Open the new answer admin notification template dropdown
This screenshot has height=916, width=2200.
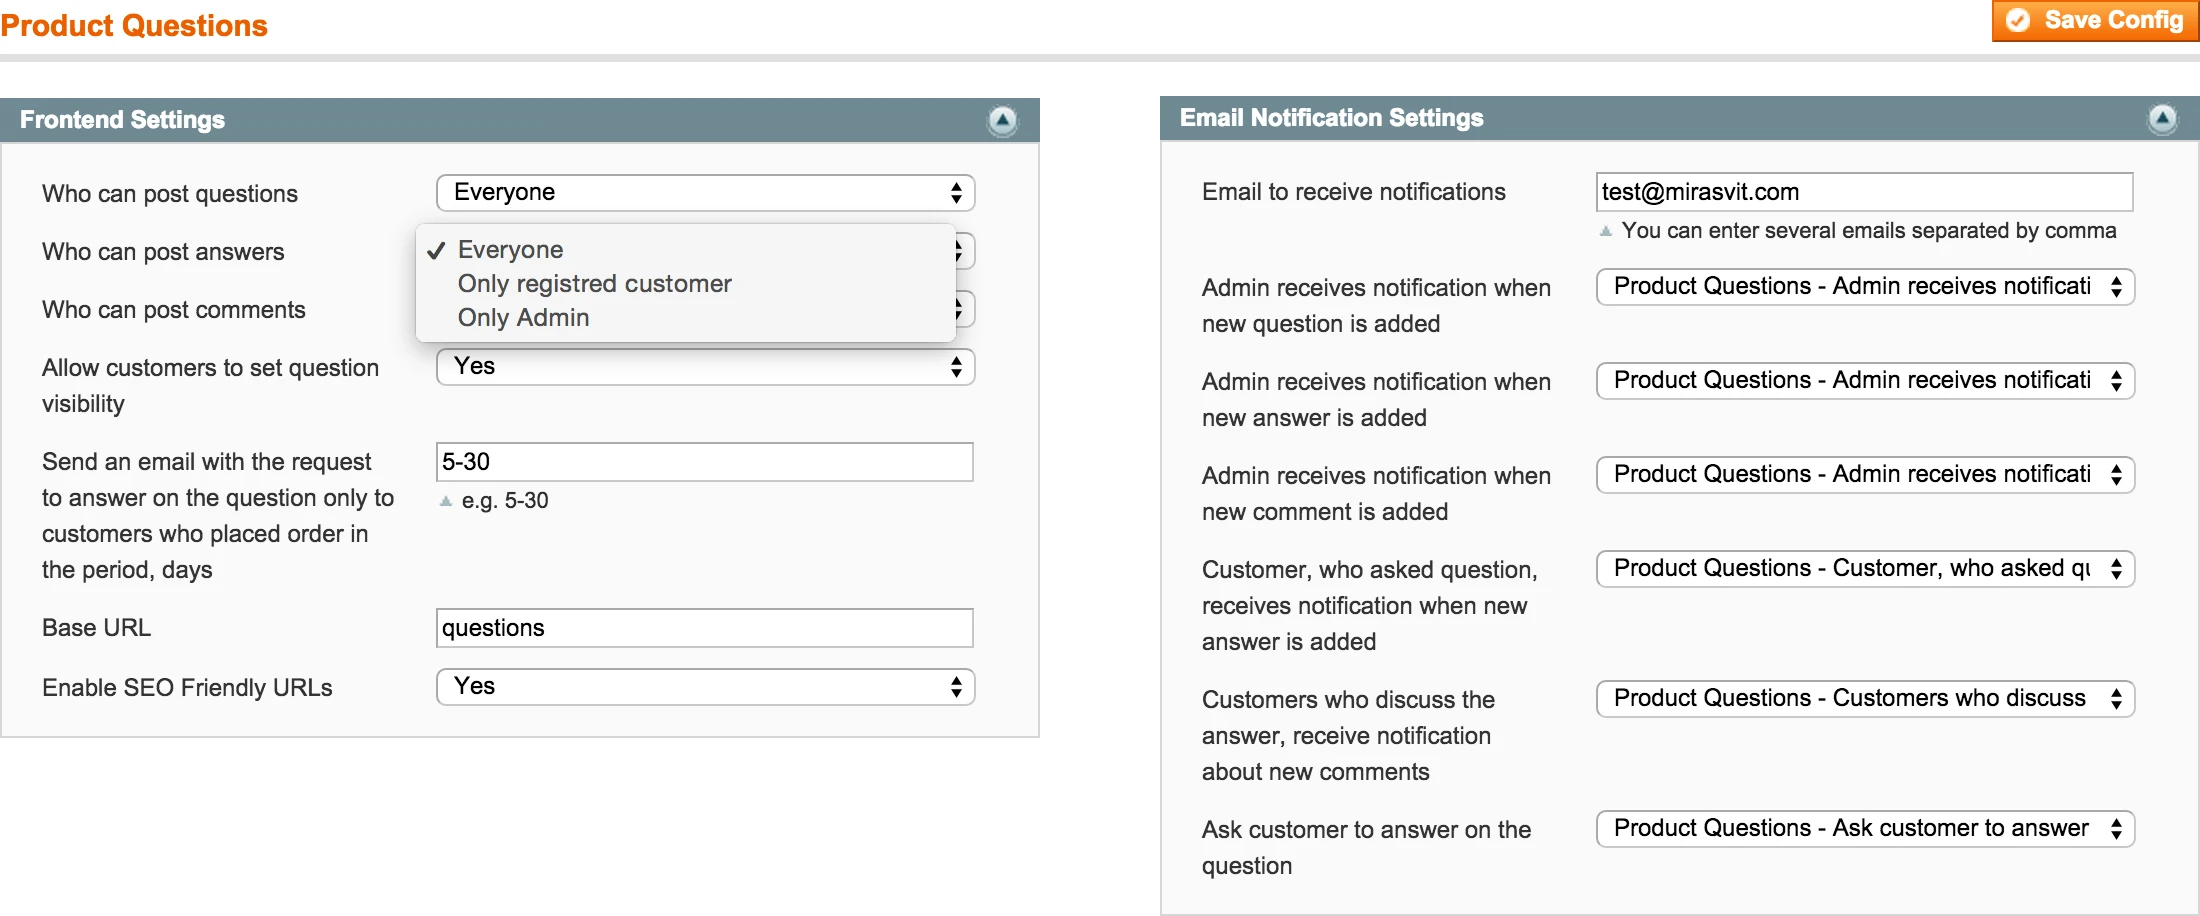point(1863,380)
